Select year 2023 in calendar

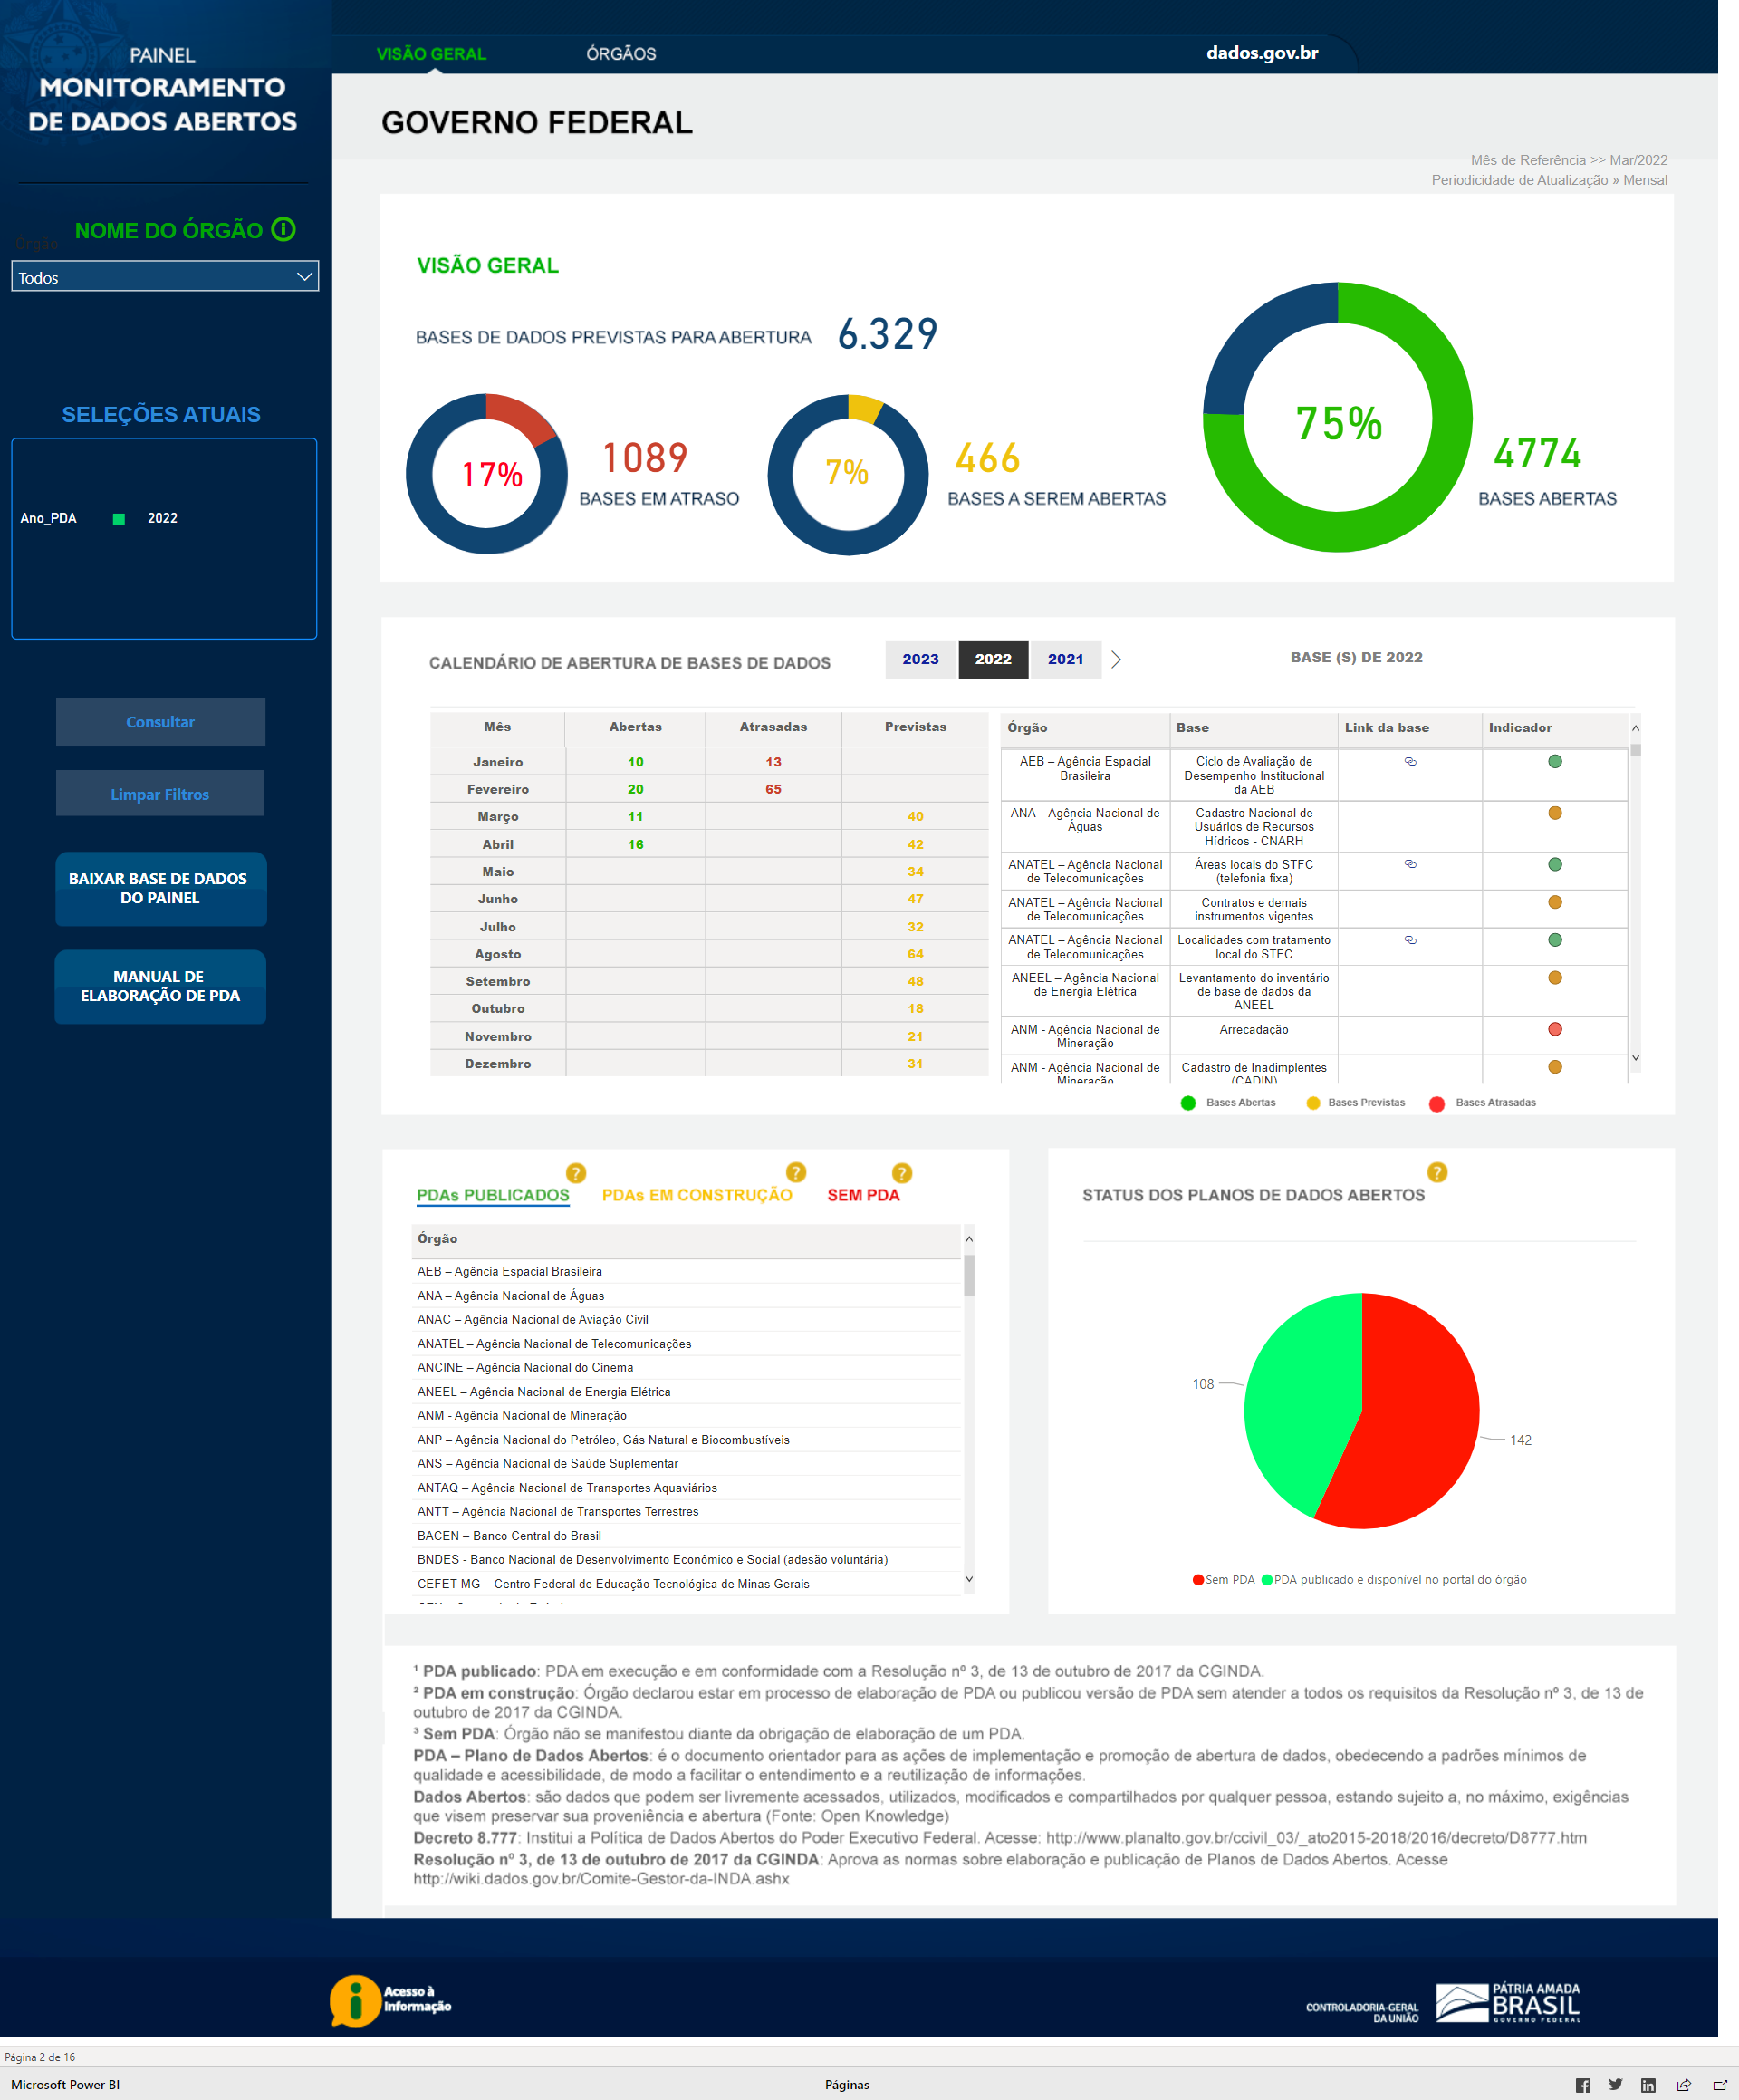pyautogui.click(x=920, y=659)
